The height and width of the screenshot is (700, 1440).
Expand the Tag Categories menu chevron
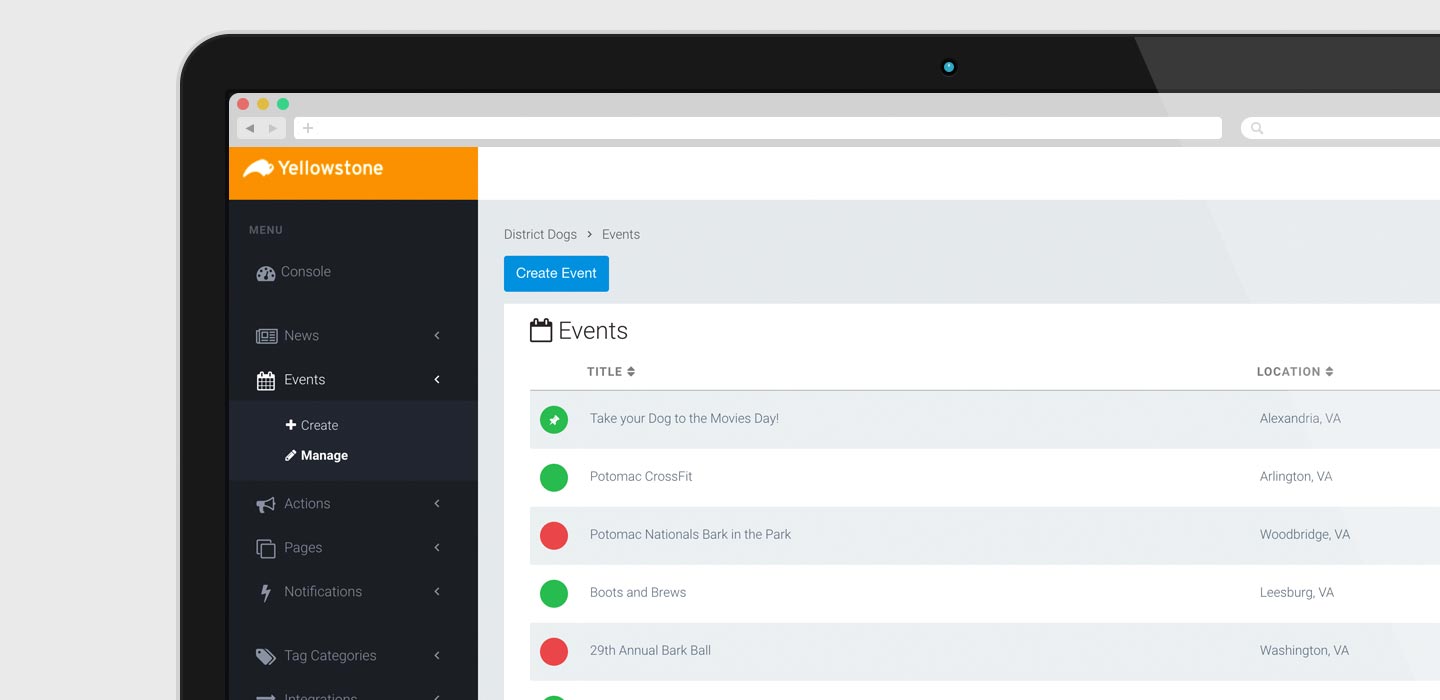tap(437, 656)
